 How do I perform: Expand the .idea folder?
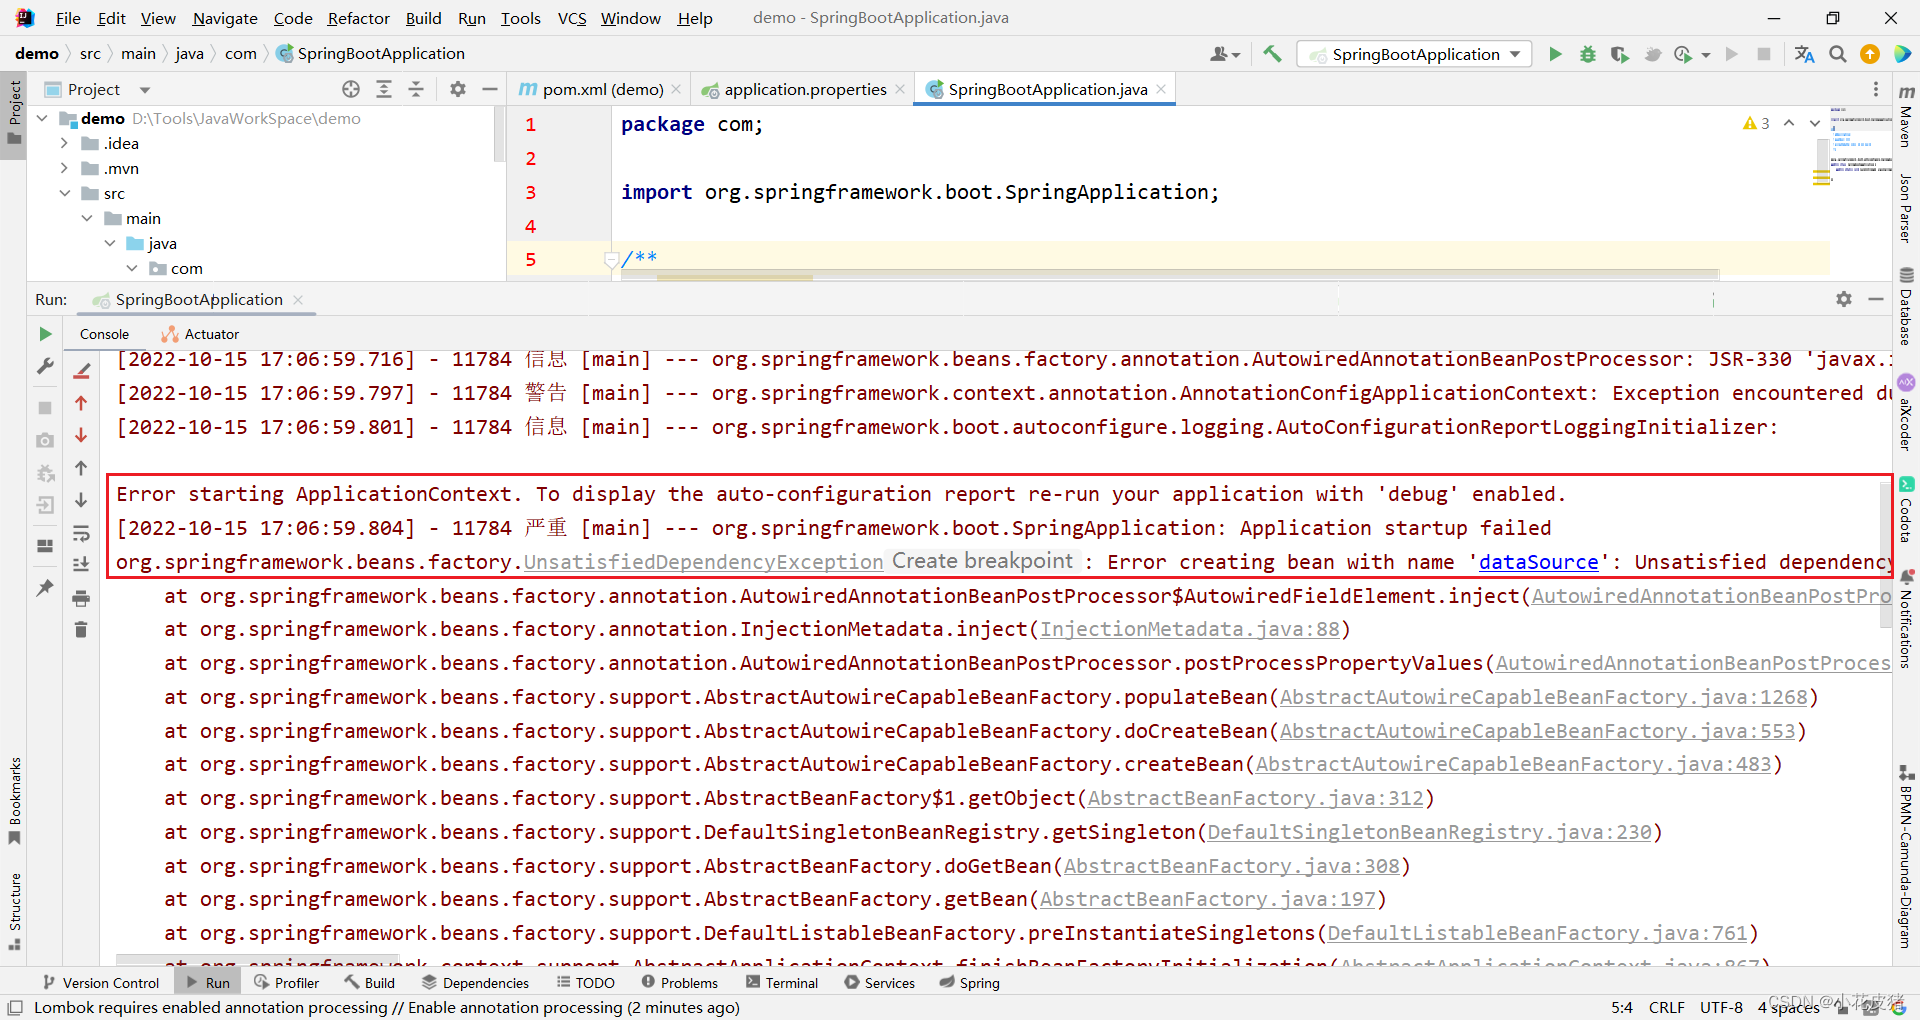coord(65,143)
